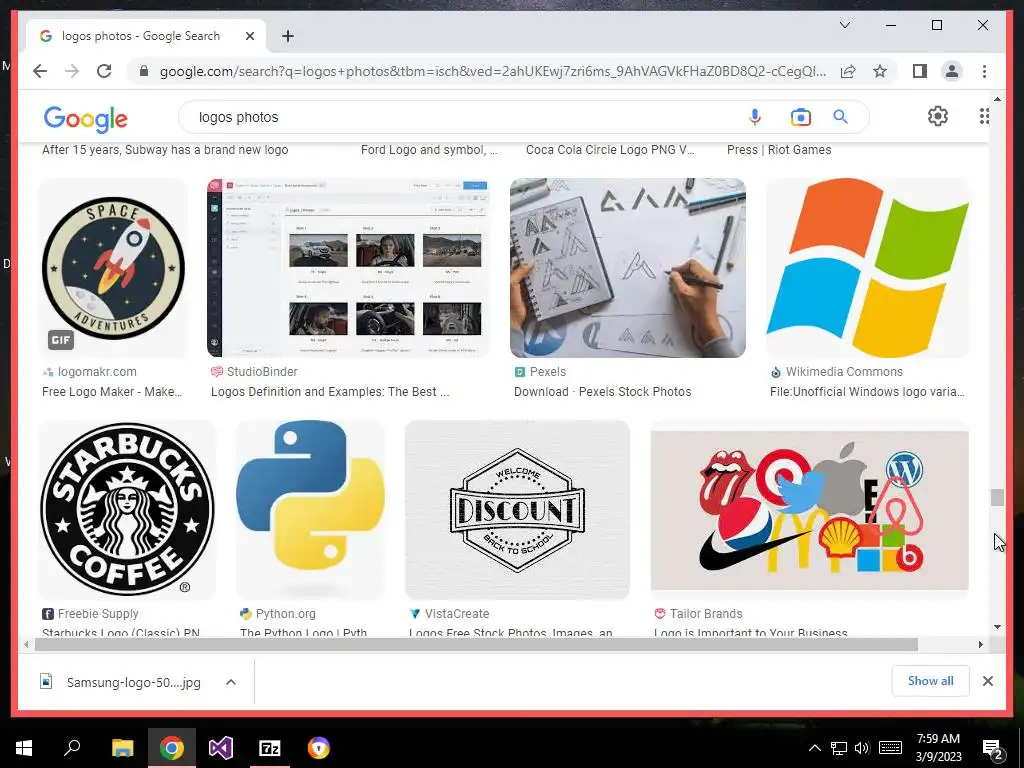Open Logos Definition and Examples title
The height and width of the screenshot is (768, 1024).
click(330, 392)
